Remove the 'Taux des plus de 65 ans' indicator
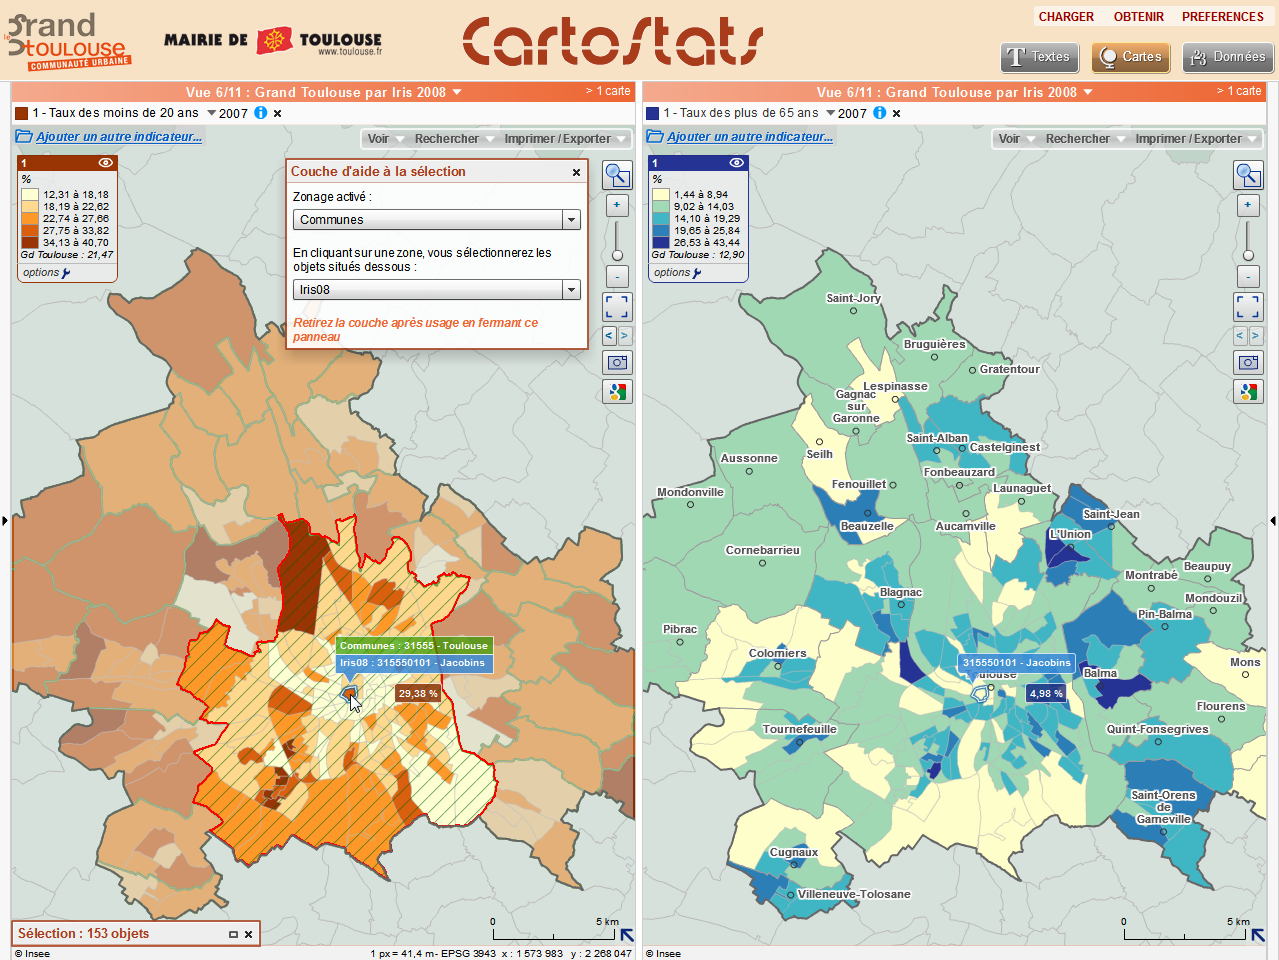The height and width of the screenshot is (960, 1279). point(897,114)
